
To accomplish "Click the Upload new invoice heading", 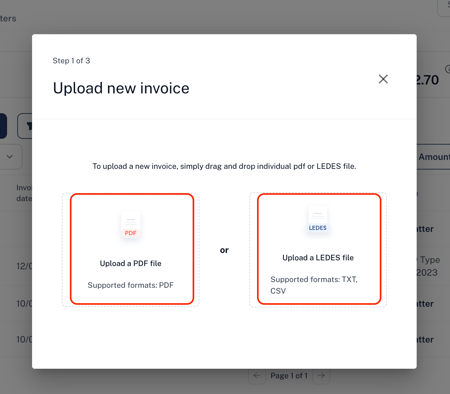I will 121,88.
